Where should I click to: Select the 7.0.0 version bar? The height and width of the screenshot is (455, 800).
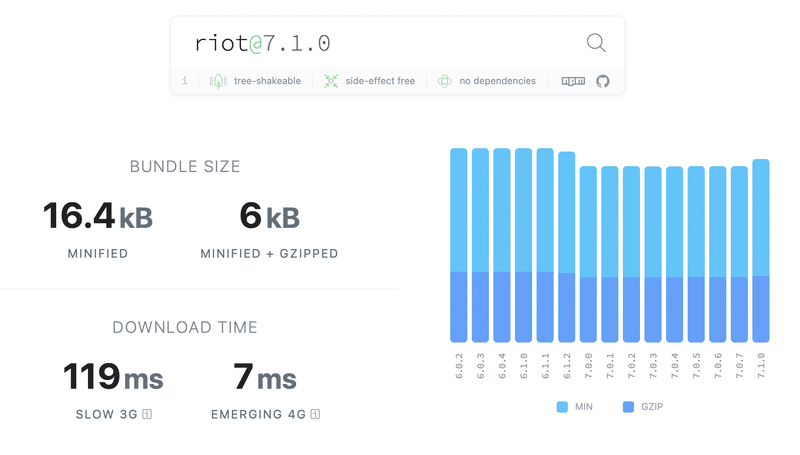[x=588, y=254]
